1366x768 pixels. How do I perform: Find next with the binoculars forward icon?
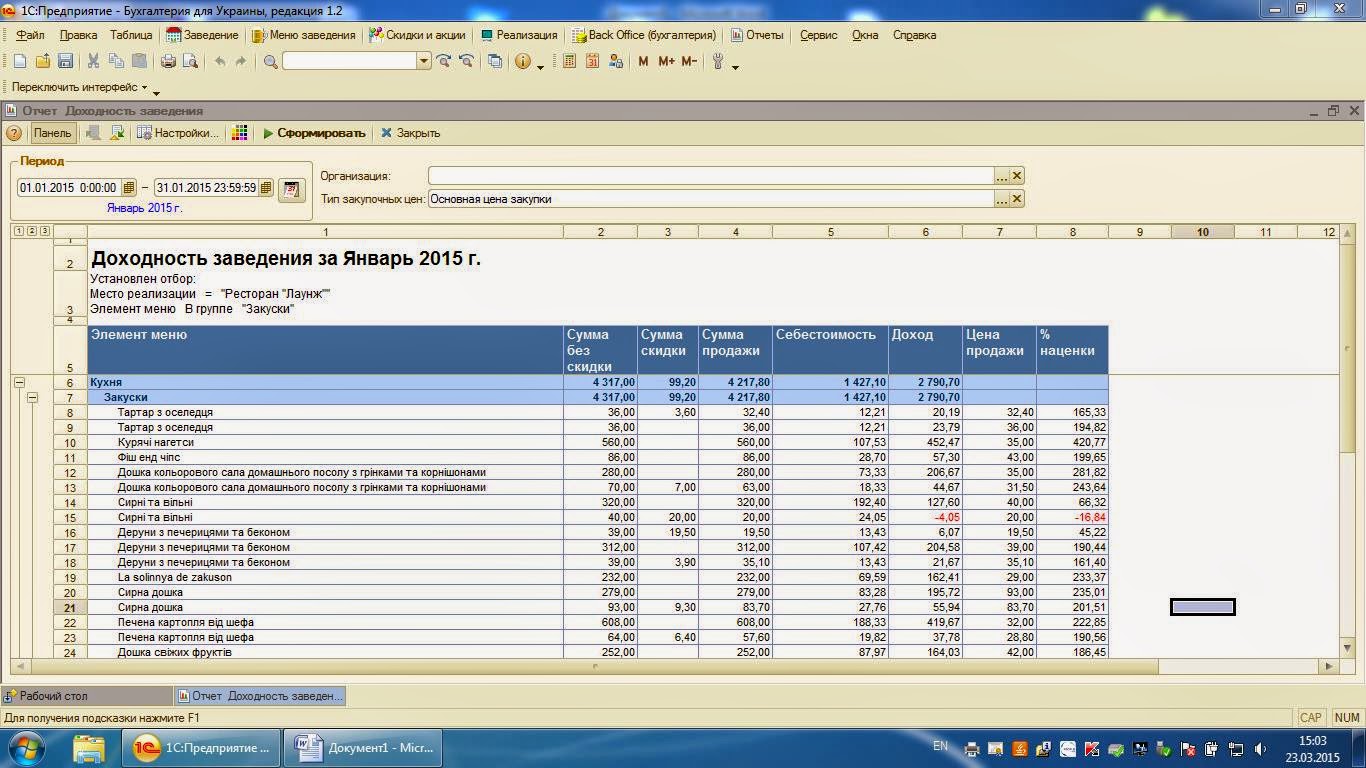(444, 61)
